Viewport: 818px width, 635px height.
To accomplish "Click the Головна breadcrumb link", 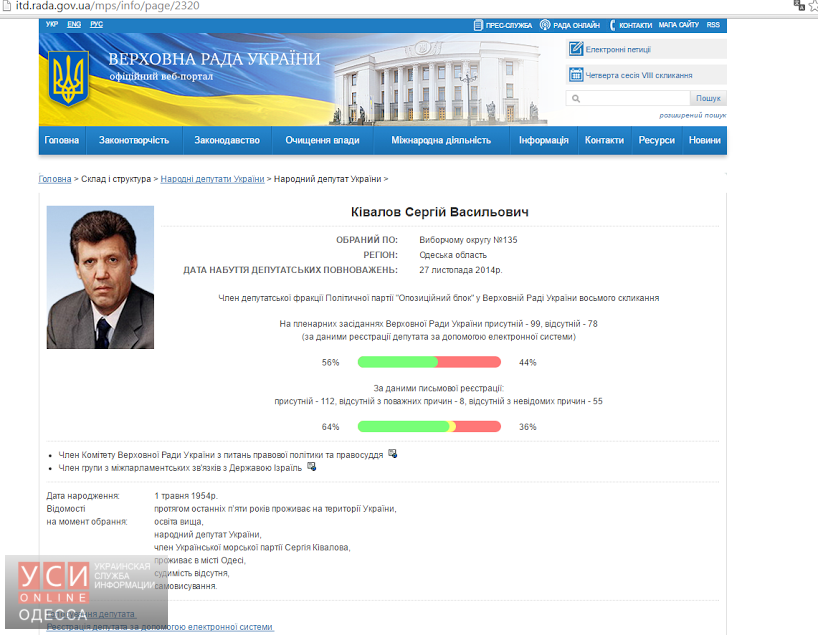I will pos(55,179).
